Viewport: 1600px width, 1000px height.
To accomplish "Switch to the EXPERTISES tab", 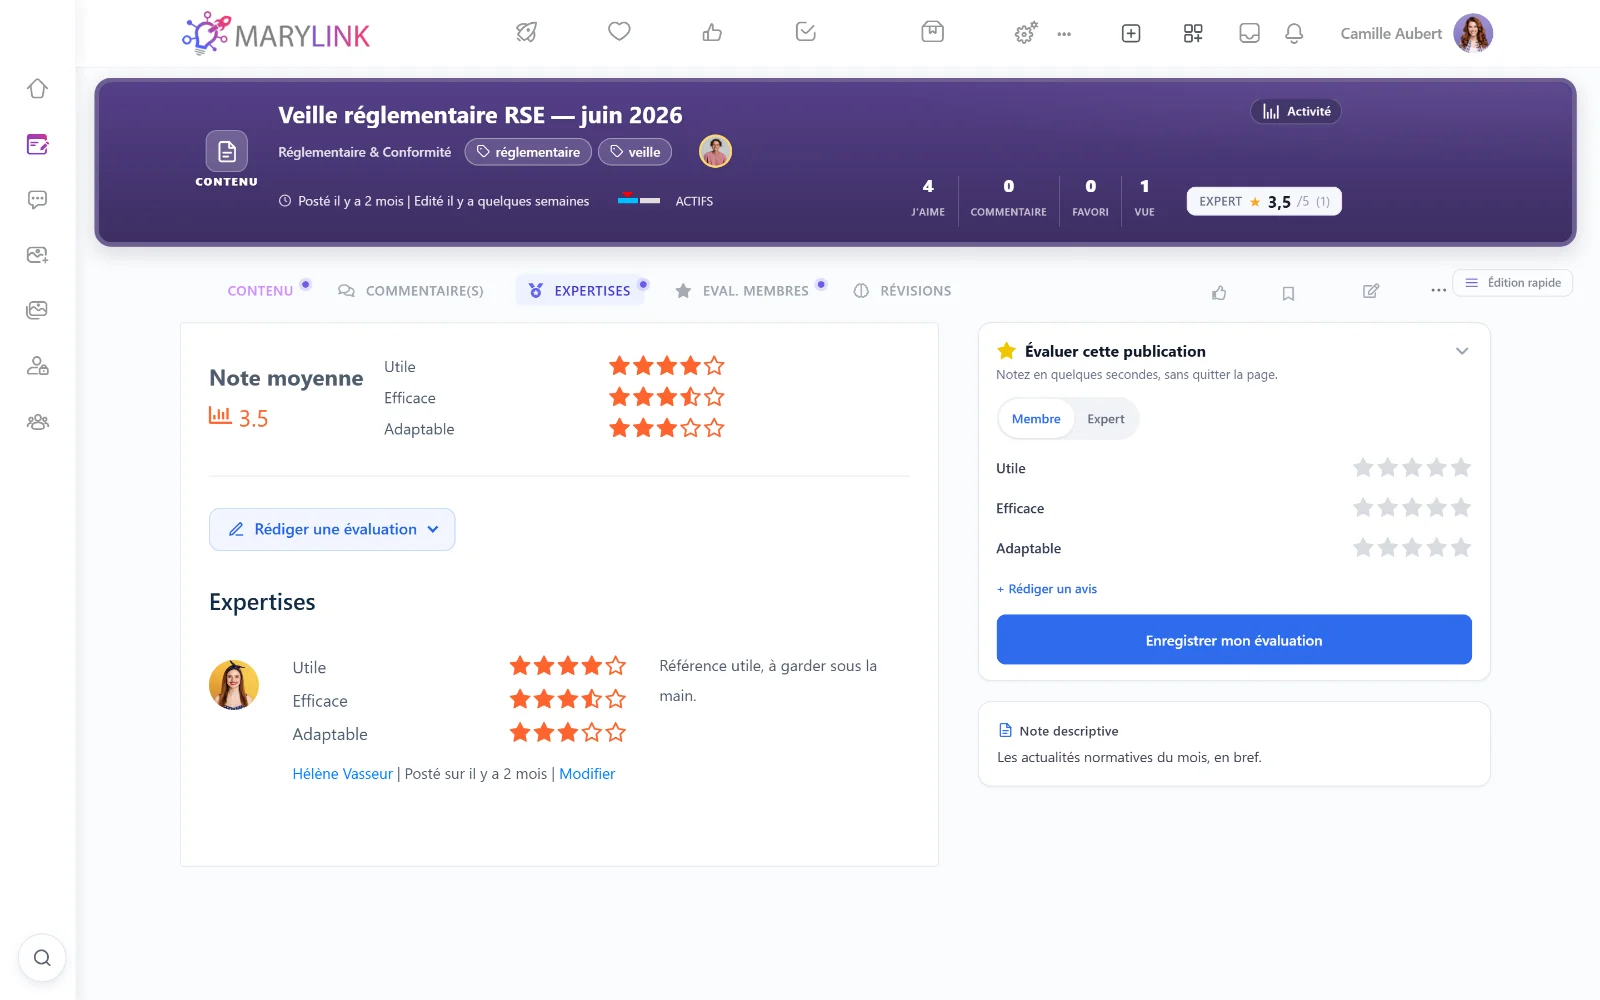I will click(580, 291).
